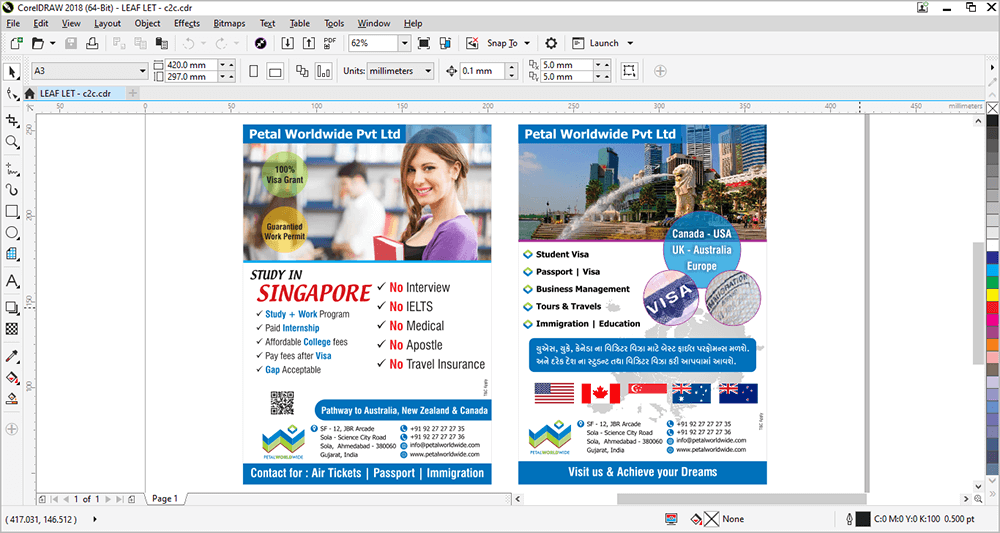The width and height of the screenshot is (1000, 533).
Task: Expand the coordinates arrow in status bar
Action: tap(95, 519)
